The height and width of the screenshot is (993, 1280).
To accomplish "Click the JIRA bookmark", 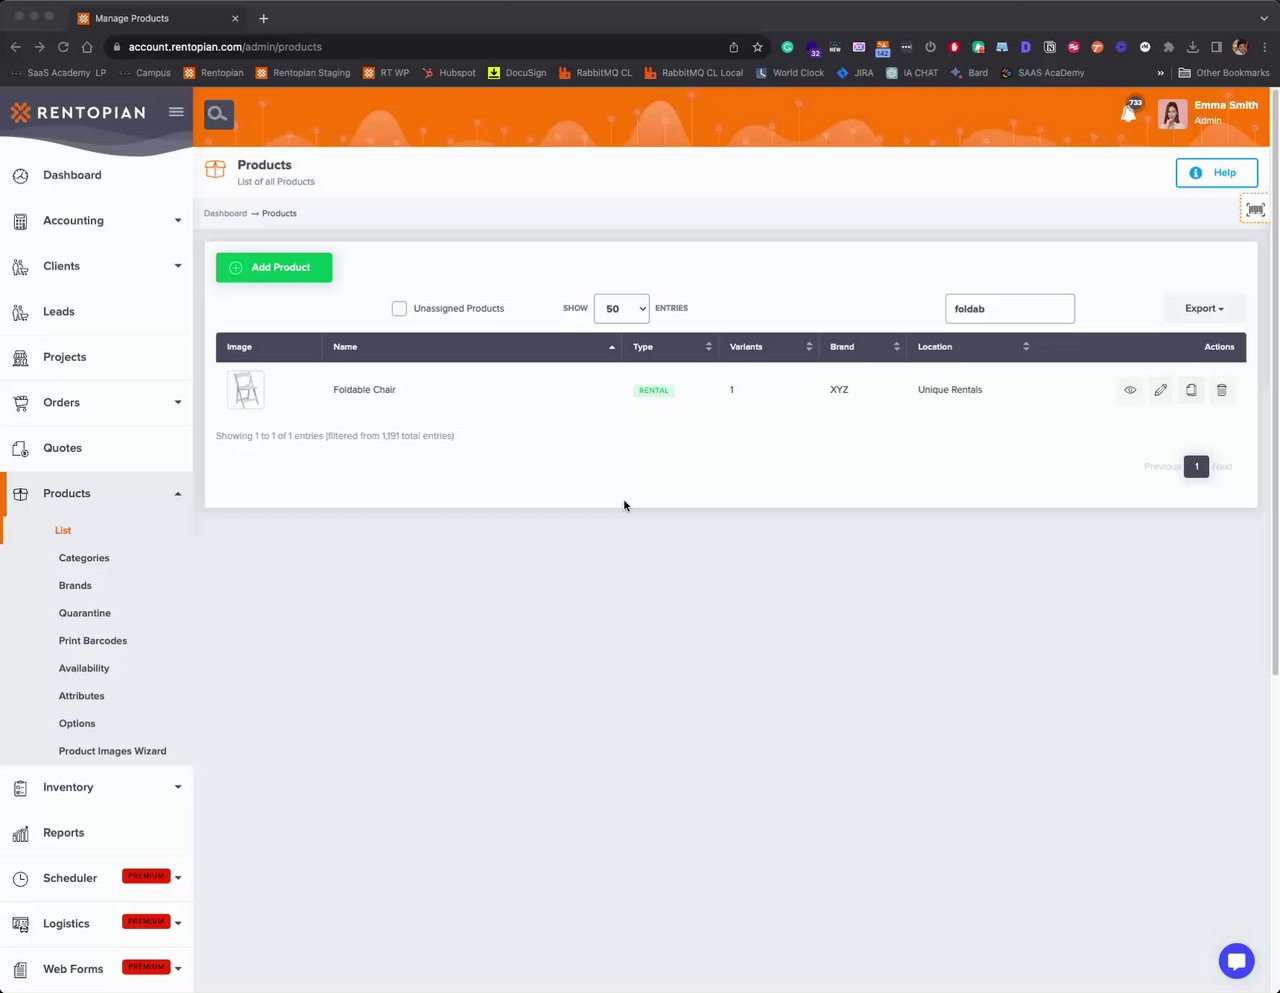I will [855, 73].
